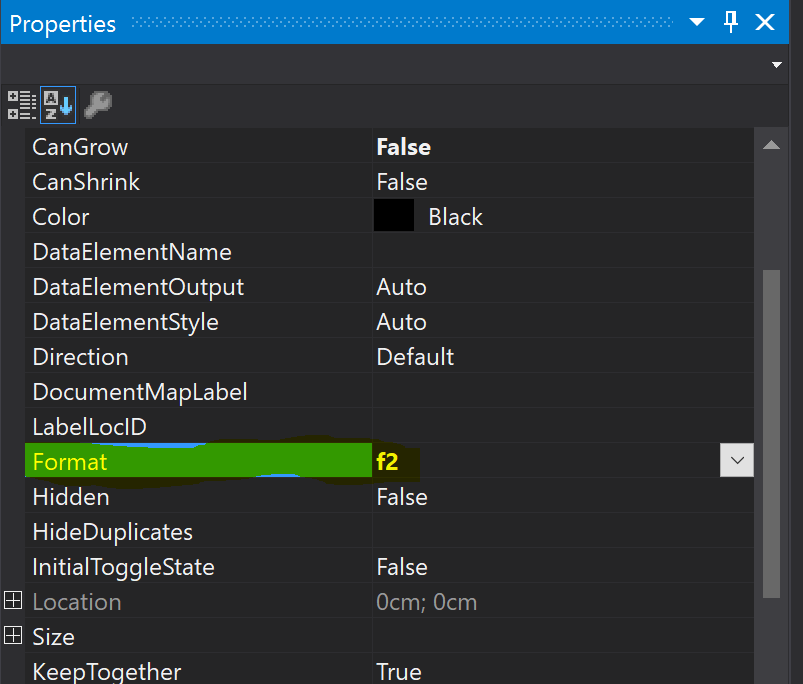The image size is (803, 684).
Task: Expand the Size property
Action: click(x=13, y=636)
